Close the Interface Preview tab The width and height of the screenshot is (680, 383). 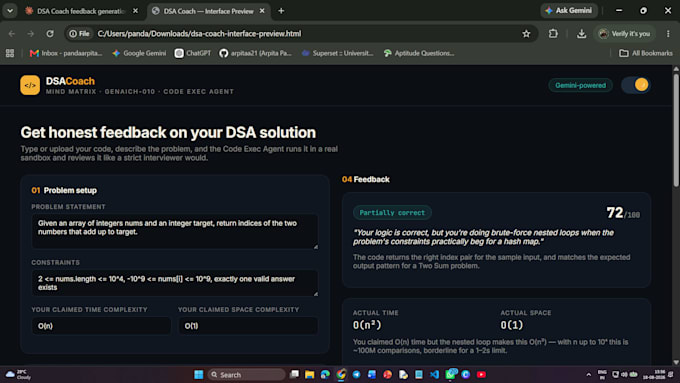click(262, 11)
